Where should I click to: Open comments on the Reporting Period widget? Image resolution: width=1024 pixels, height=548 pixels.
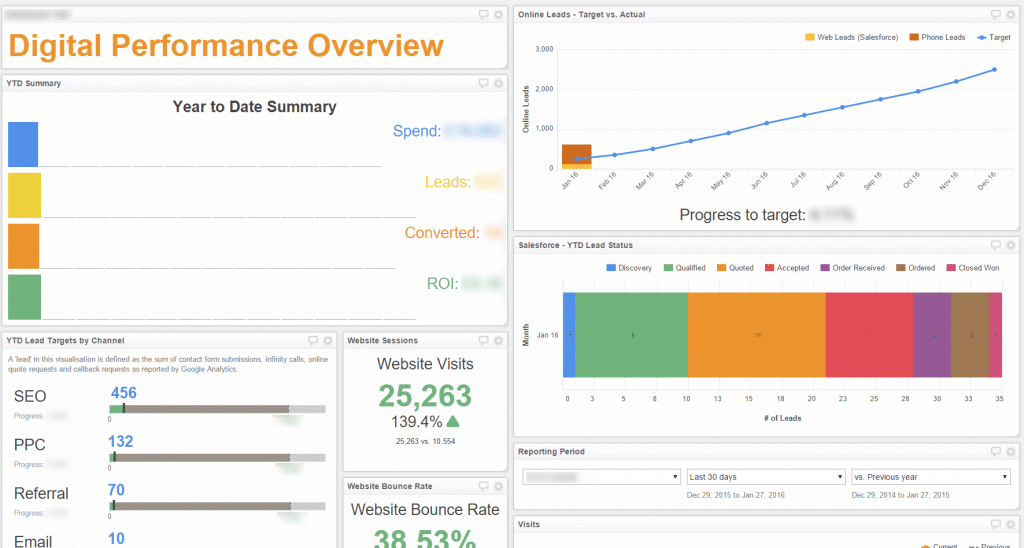[995, 451]
